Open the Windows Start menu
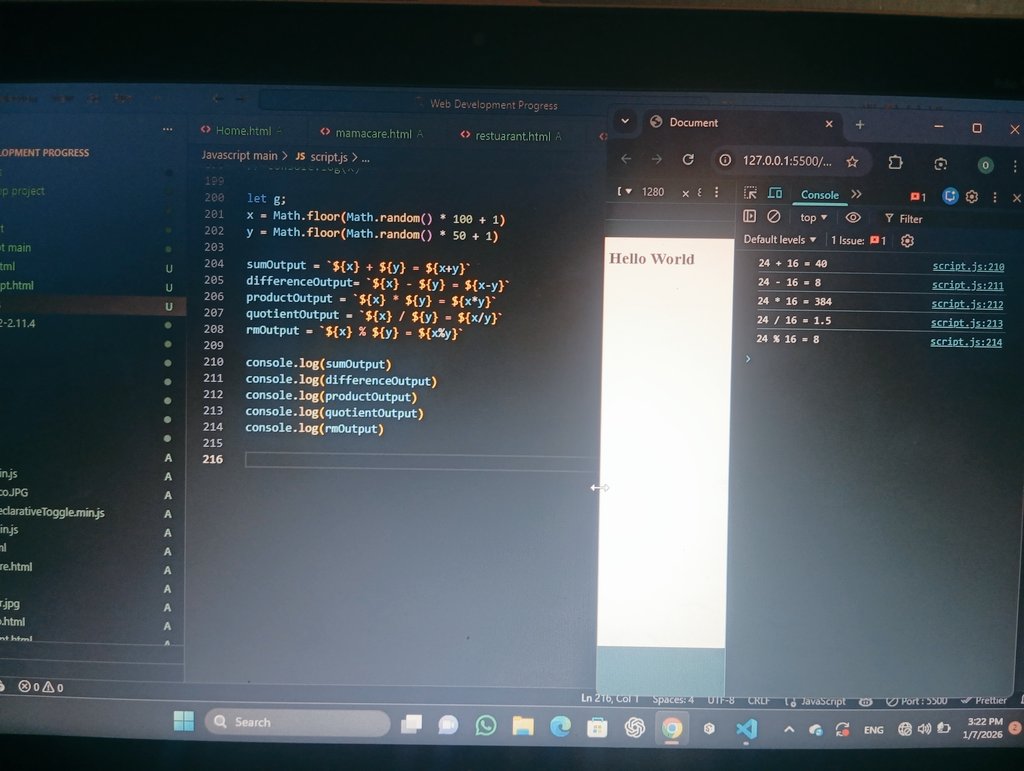1024x771 pixels. (184, 721)
